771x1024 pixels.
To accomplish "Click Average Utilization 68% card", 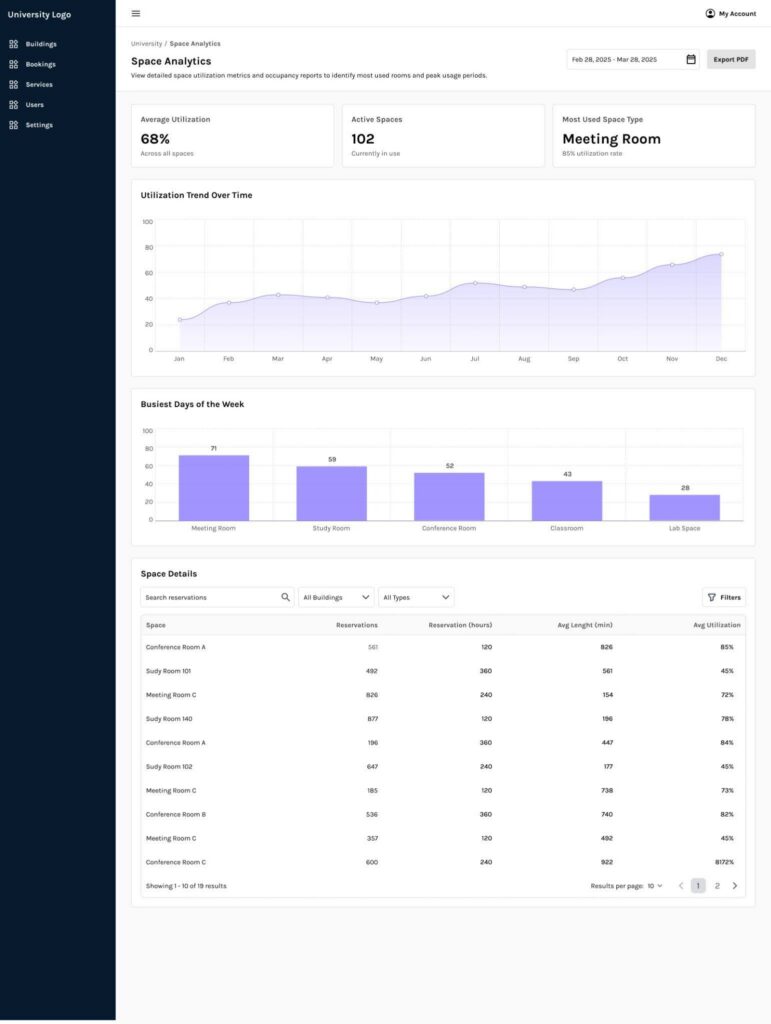I will point(232,136).
